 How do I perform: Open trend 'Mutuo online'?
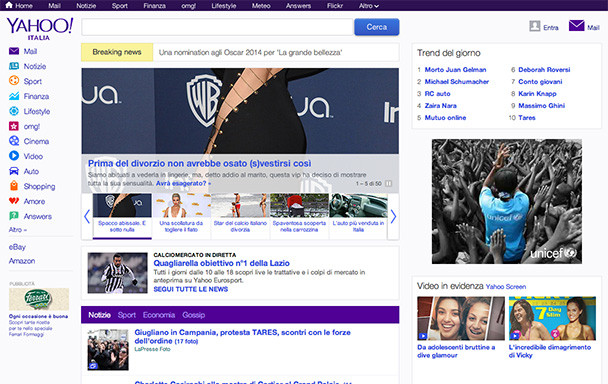click(x=445, y=118)
